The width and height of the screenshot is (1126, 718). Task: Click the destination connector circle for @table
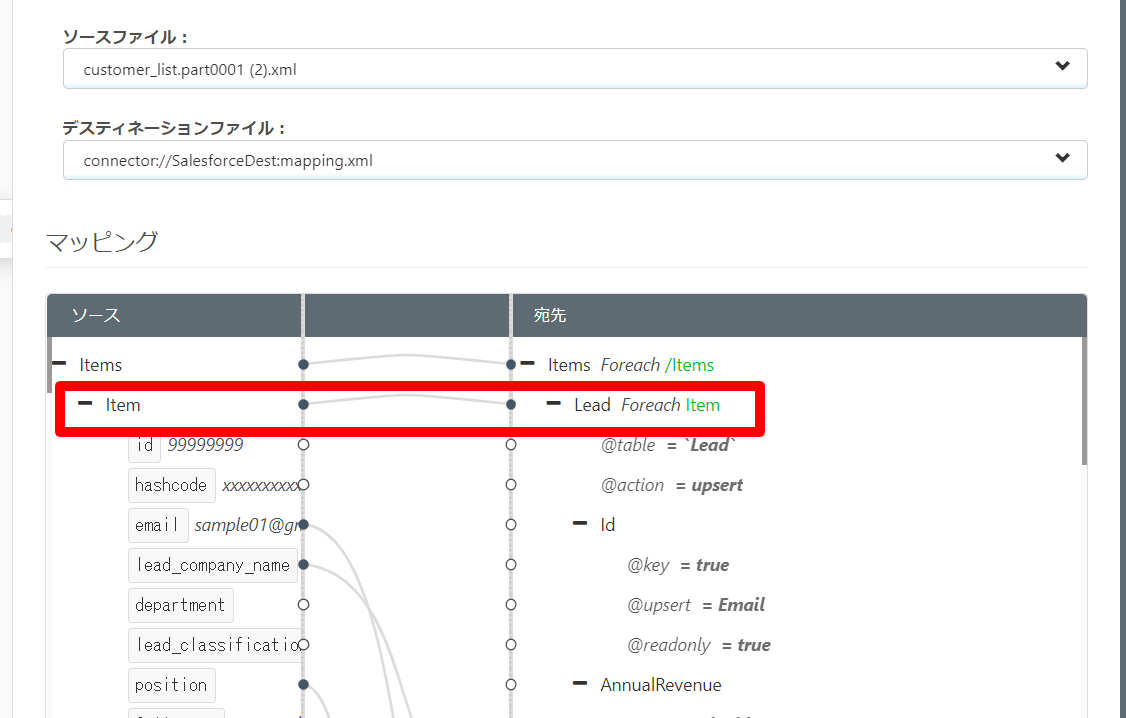(x=511, y=445)
